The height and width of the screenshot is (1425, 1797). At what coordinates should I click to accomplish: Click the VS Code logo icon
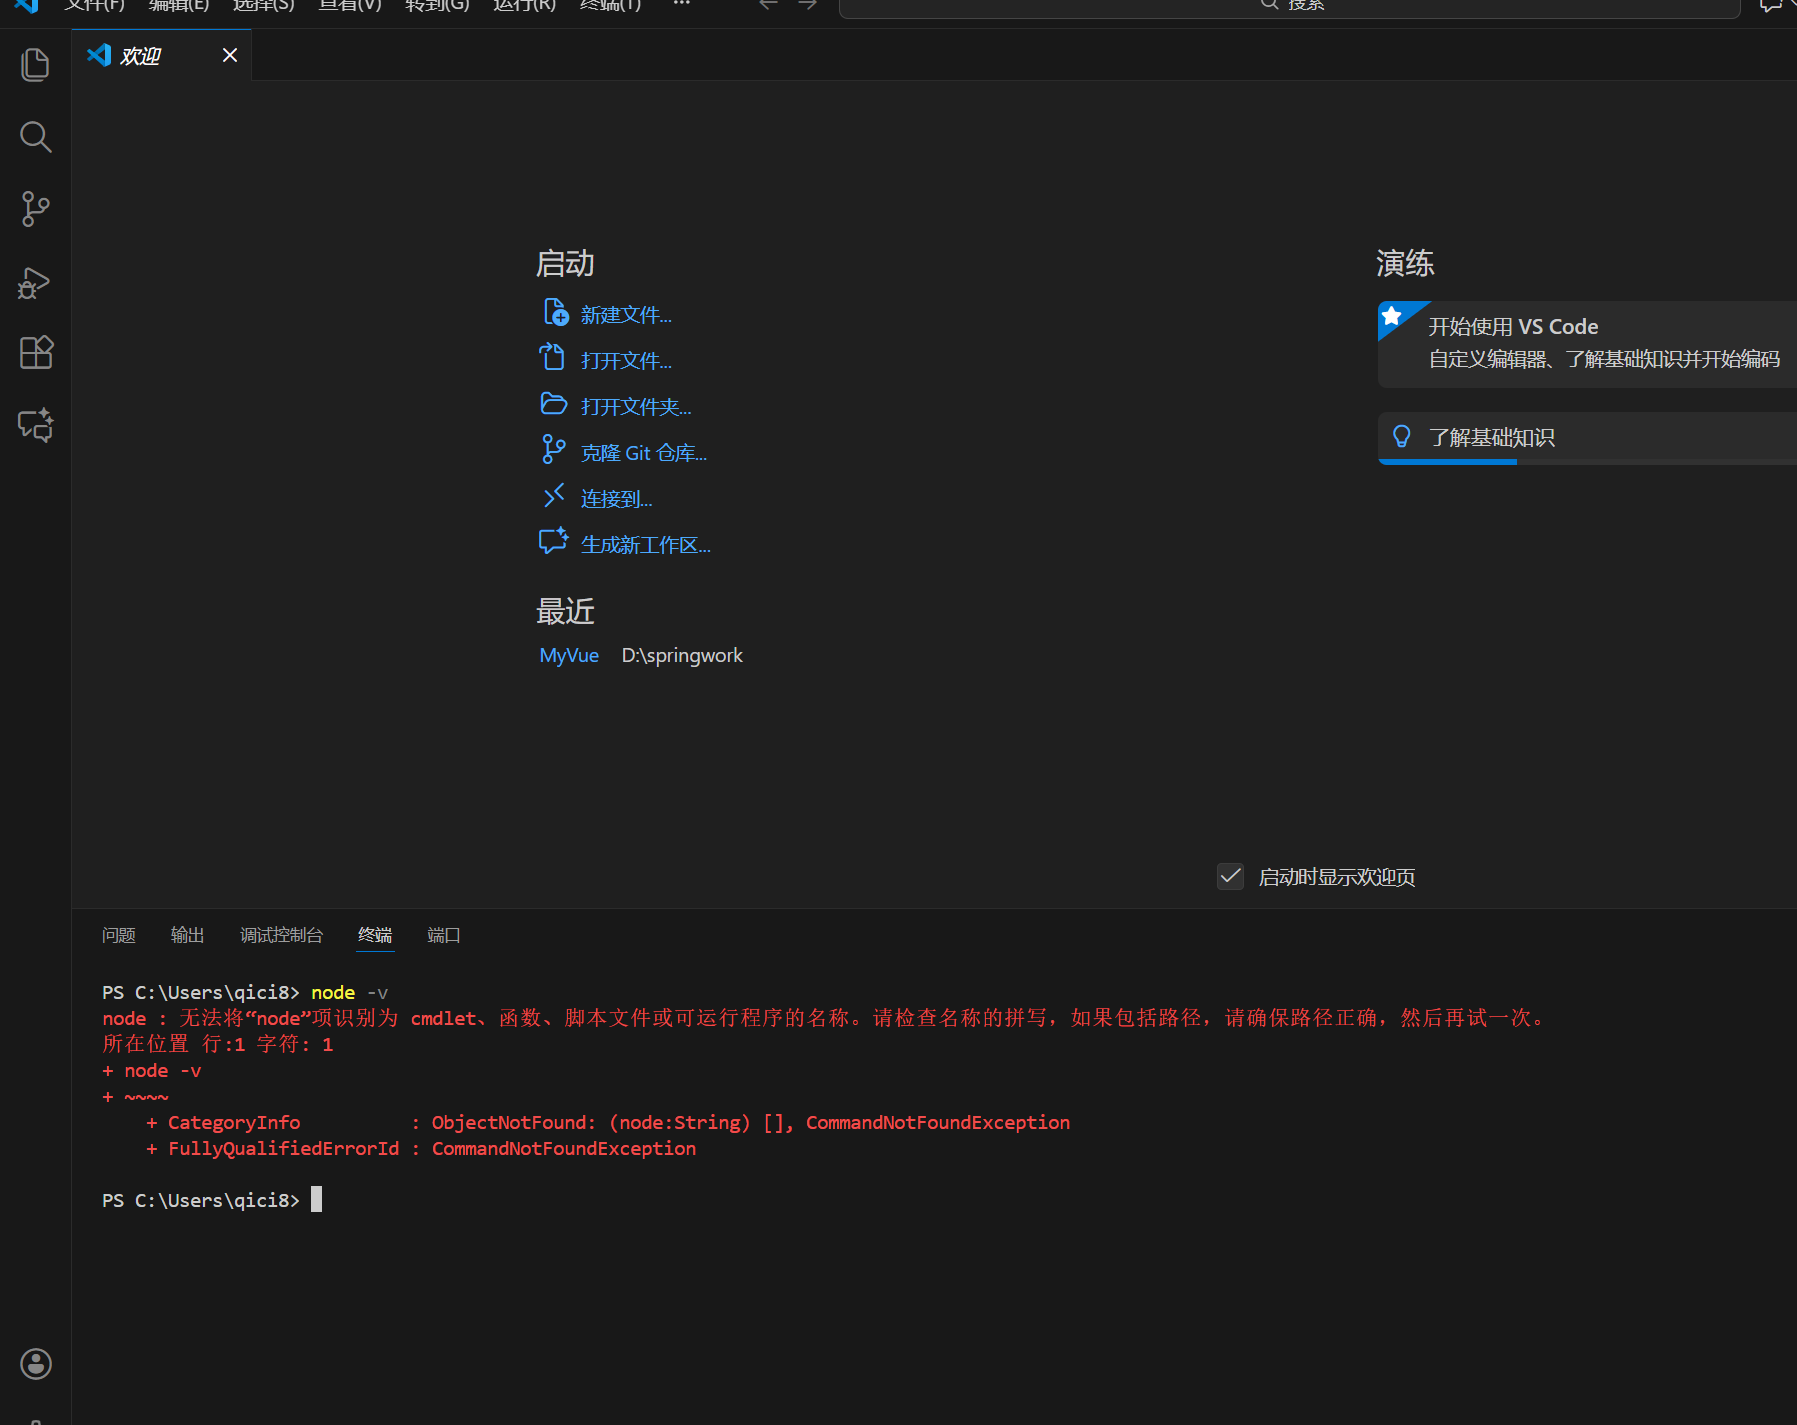(26, 5)
